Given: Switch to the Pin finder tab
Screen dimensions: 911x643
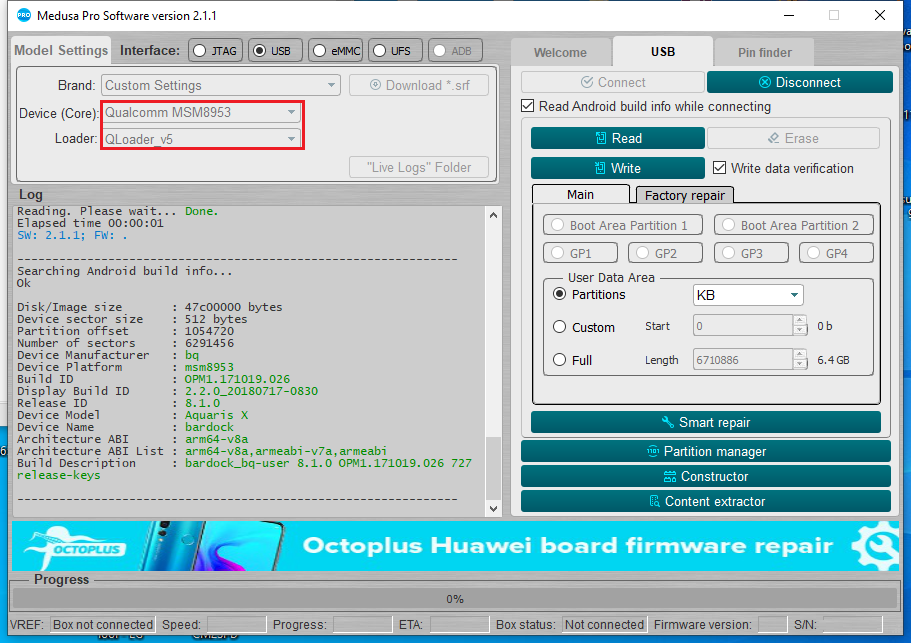Looking at the screenshot, I should pyautogui.click(x=765, y=53).
